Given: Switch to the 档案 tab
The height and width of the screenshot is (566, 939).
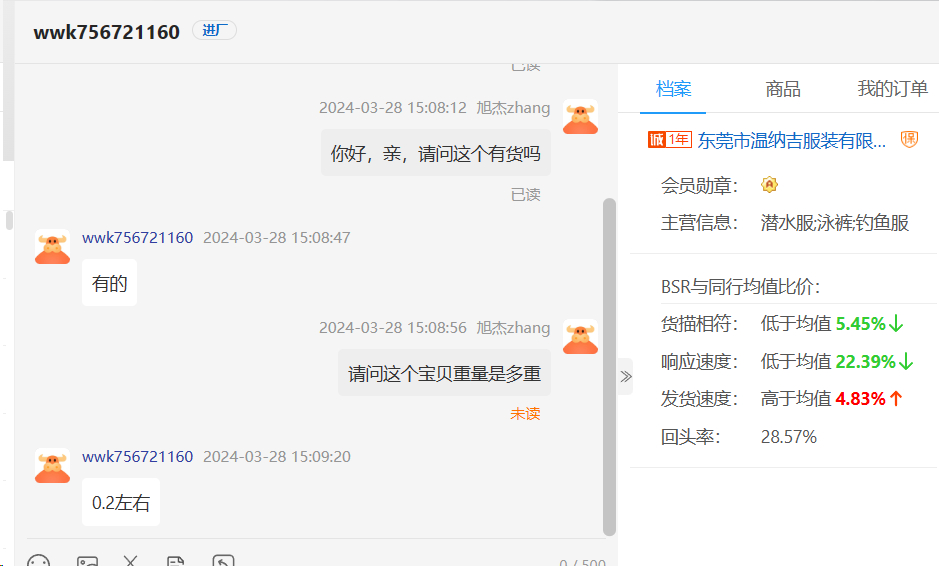Looking at the screenshot, I should [x=673, y=89].
